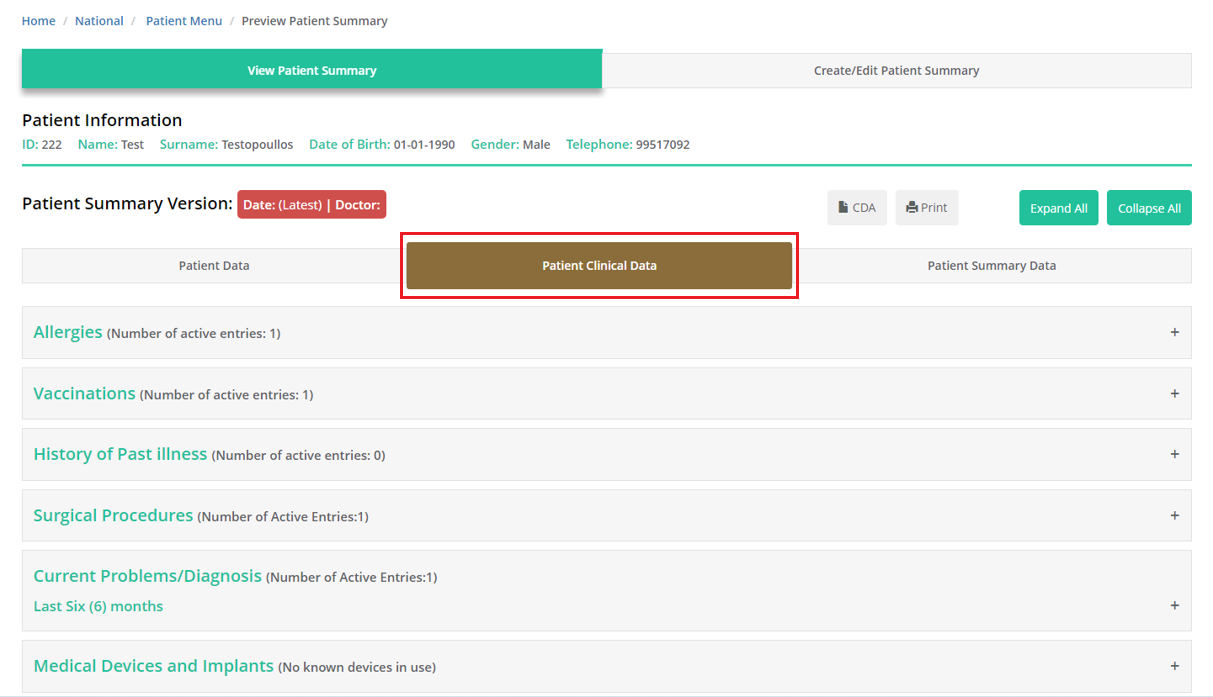Select View Patient Summary tab
1213x697 pixels.
[x=312, y=71]
